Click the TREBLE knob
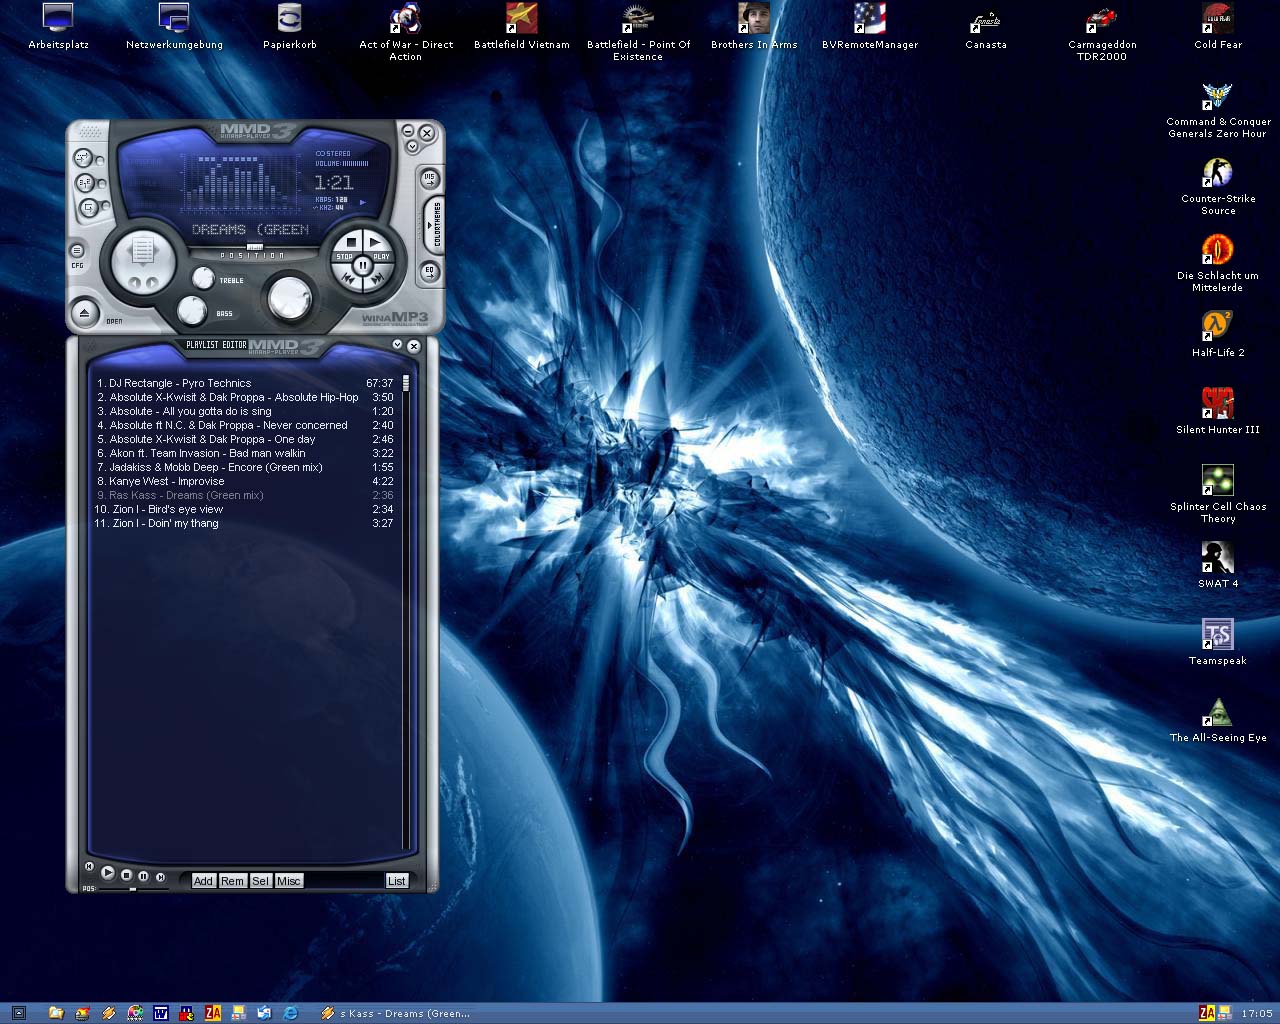The height and width of the screenshot is (1024, 1280). [203, 278]
